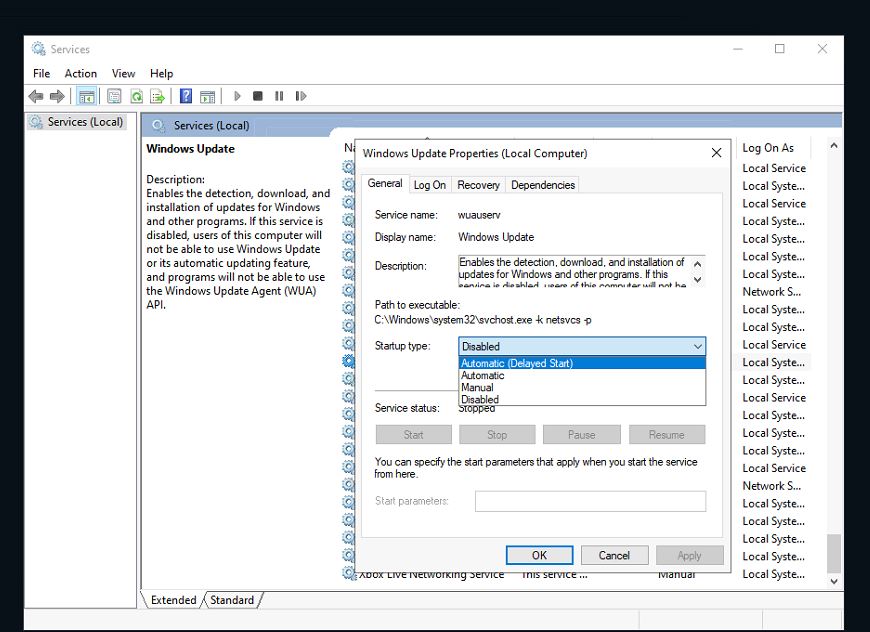Click the Pause Service icon in toolbar
The height and width of the screenshot is (632, 870).
279,96
